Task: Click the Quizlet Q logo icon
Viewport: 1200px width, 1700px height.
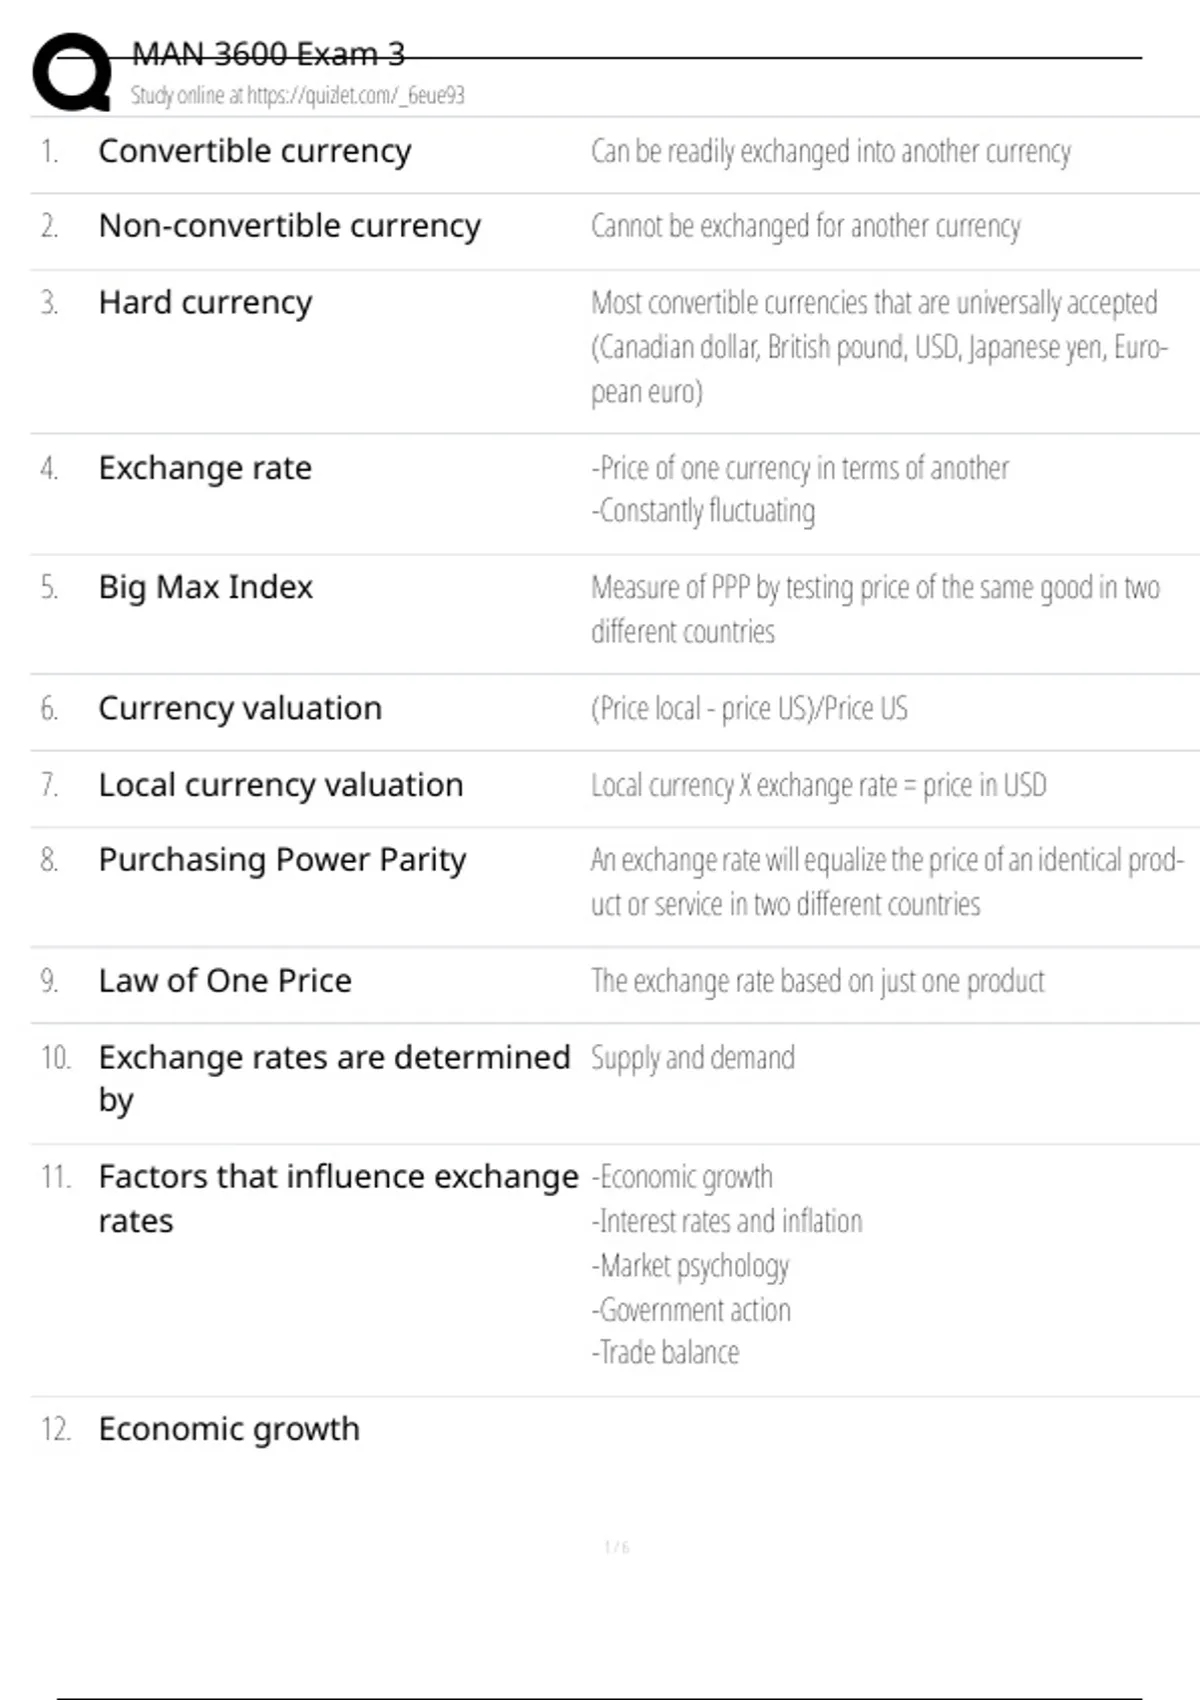Action: pyautogui.click(x=72, y=72)
